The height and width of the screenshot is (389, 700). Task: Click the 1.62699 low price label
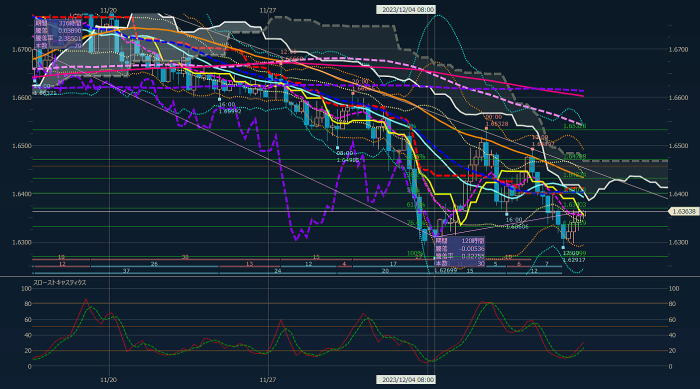[x=446, y=270]
